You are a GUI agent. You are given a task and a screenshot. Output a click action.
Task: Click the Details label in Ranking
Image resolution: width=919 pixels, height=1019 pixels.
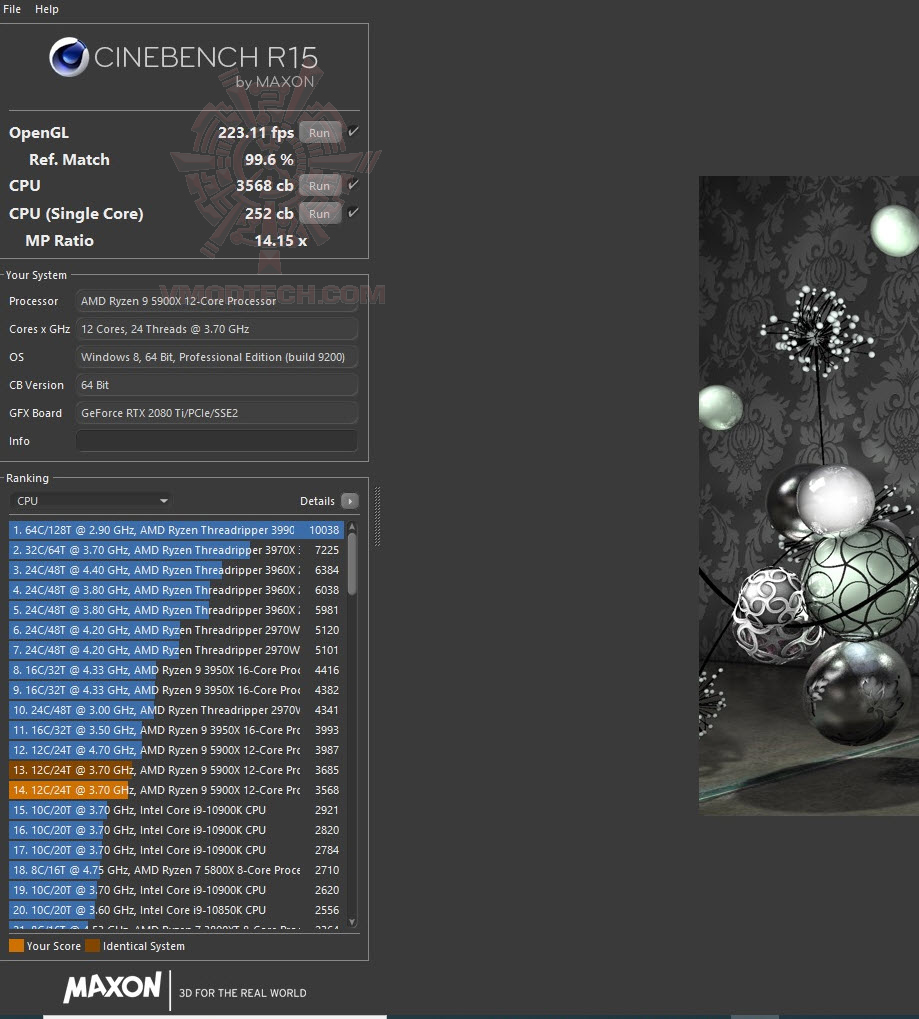click(x=317, y=501)
